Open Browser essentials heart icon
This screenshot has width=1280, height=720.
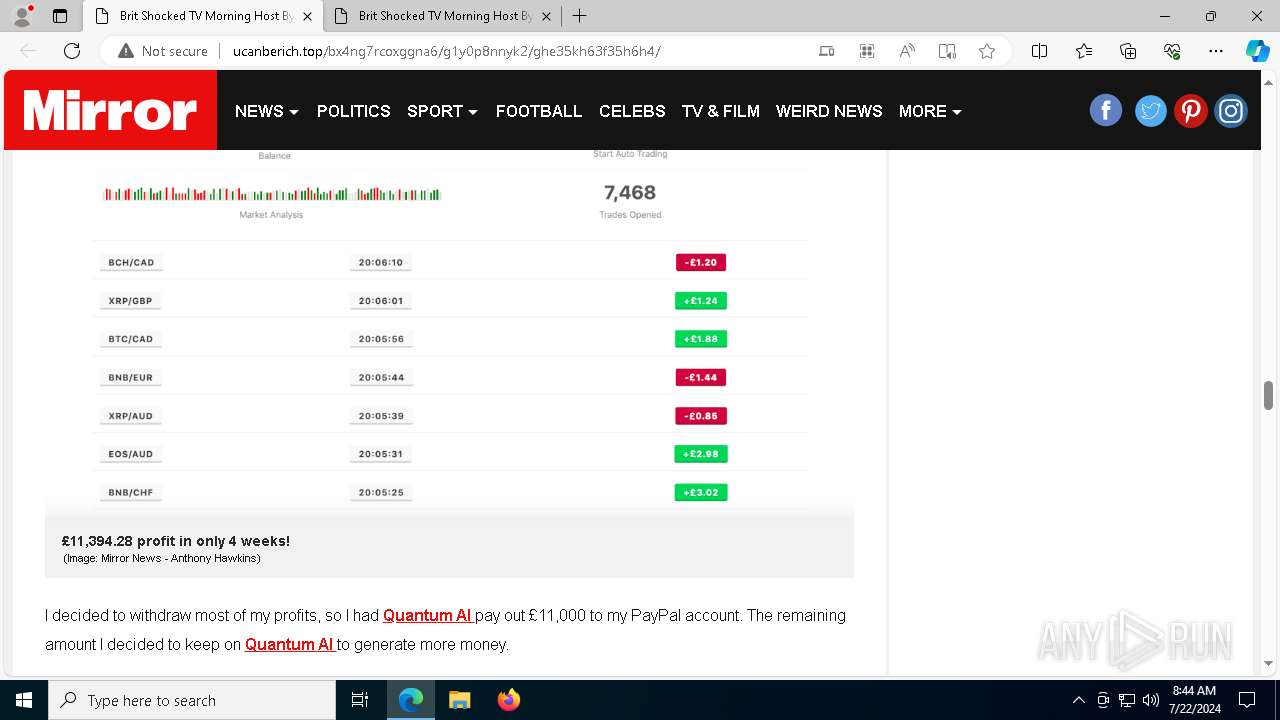coord(1172,51)
